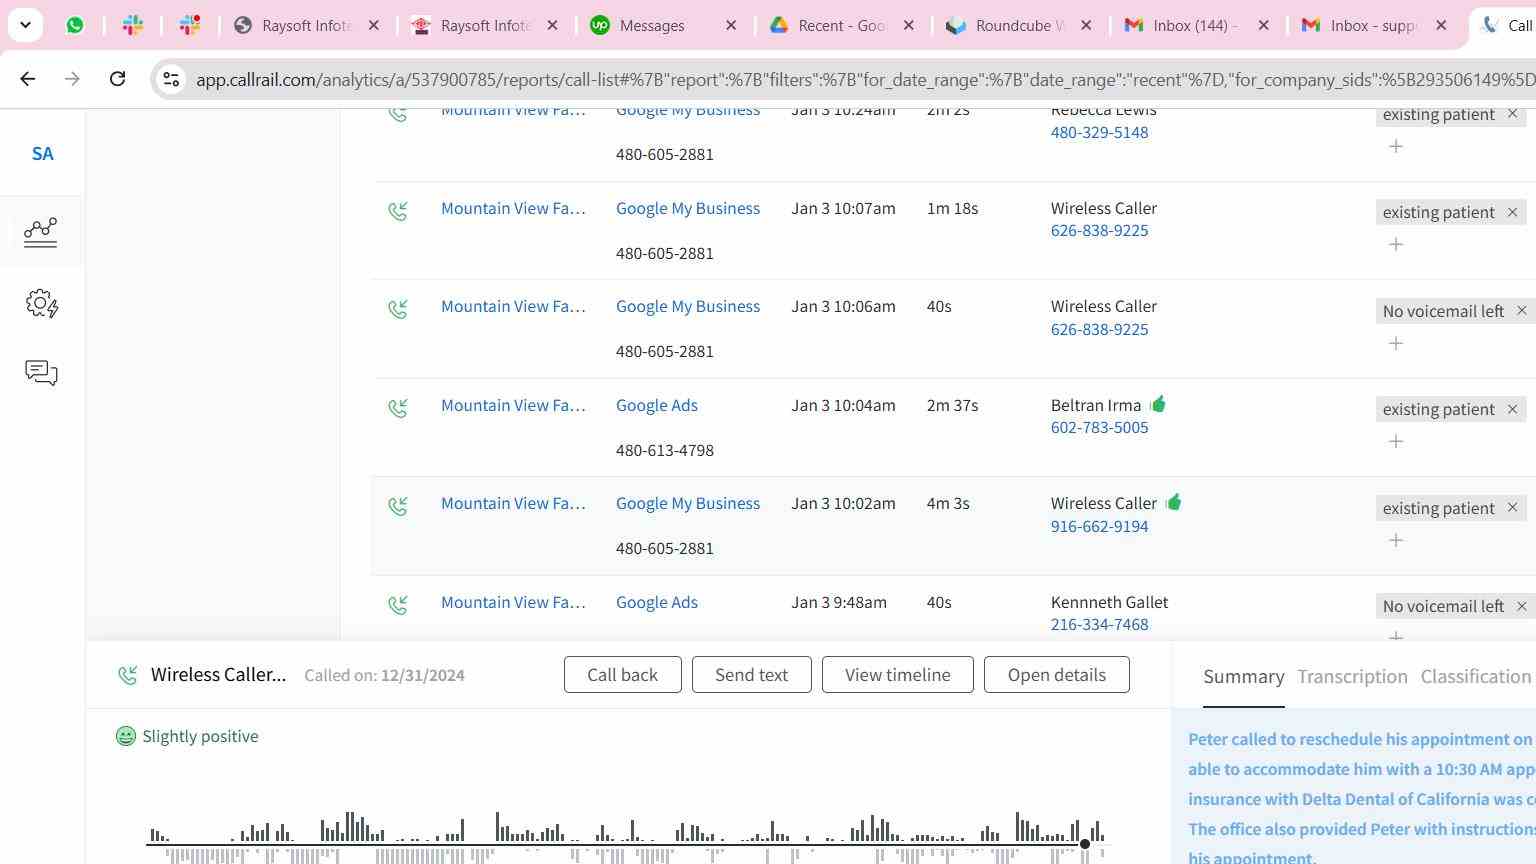This screenshot has width=1536, height=864.
Task: Open the site information icon in the address bar
Action: coord(171,79)
